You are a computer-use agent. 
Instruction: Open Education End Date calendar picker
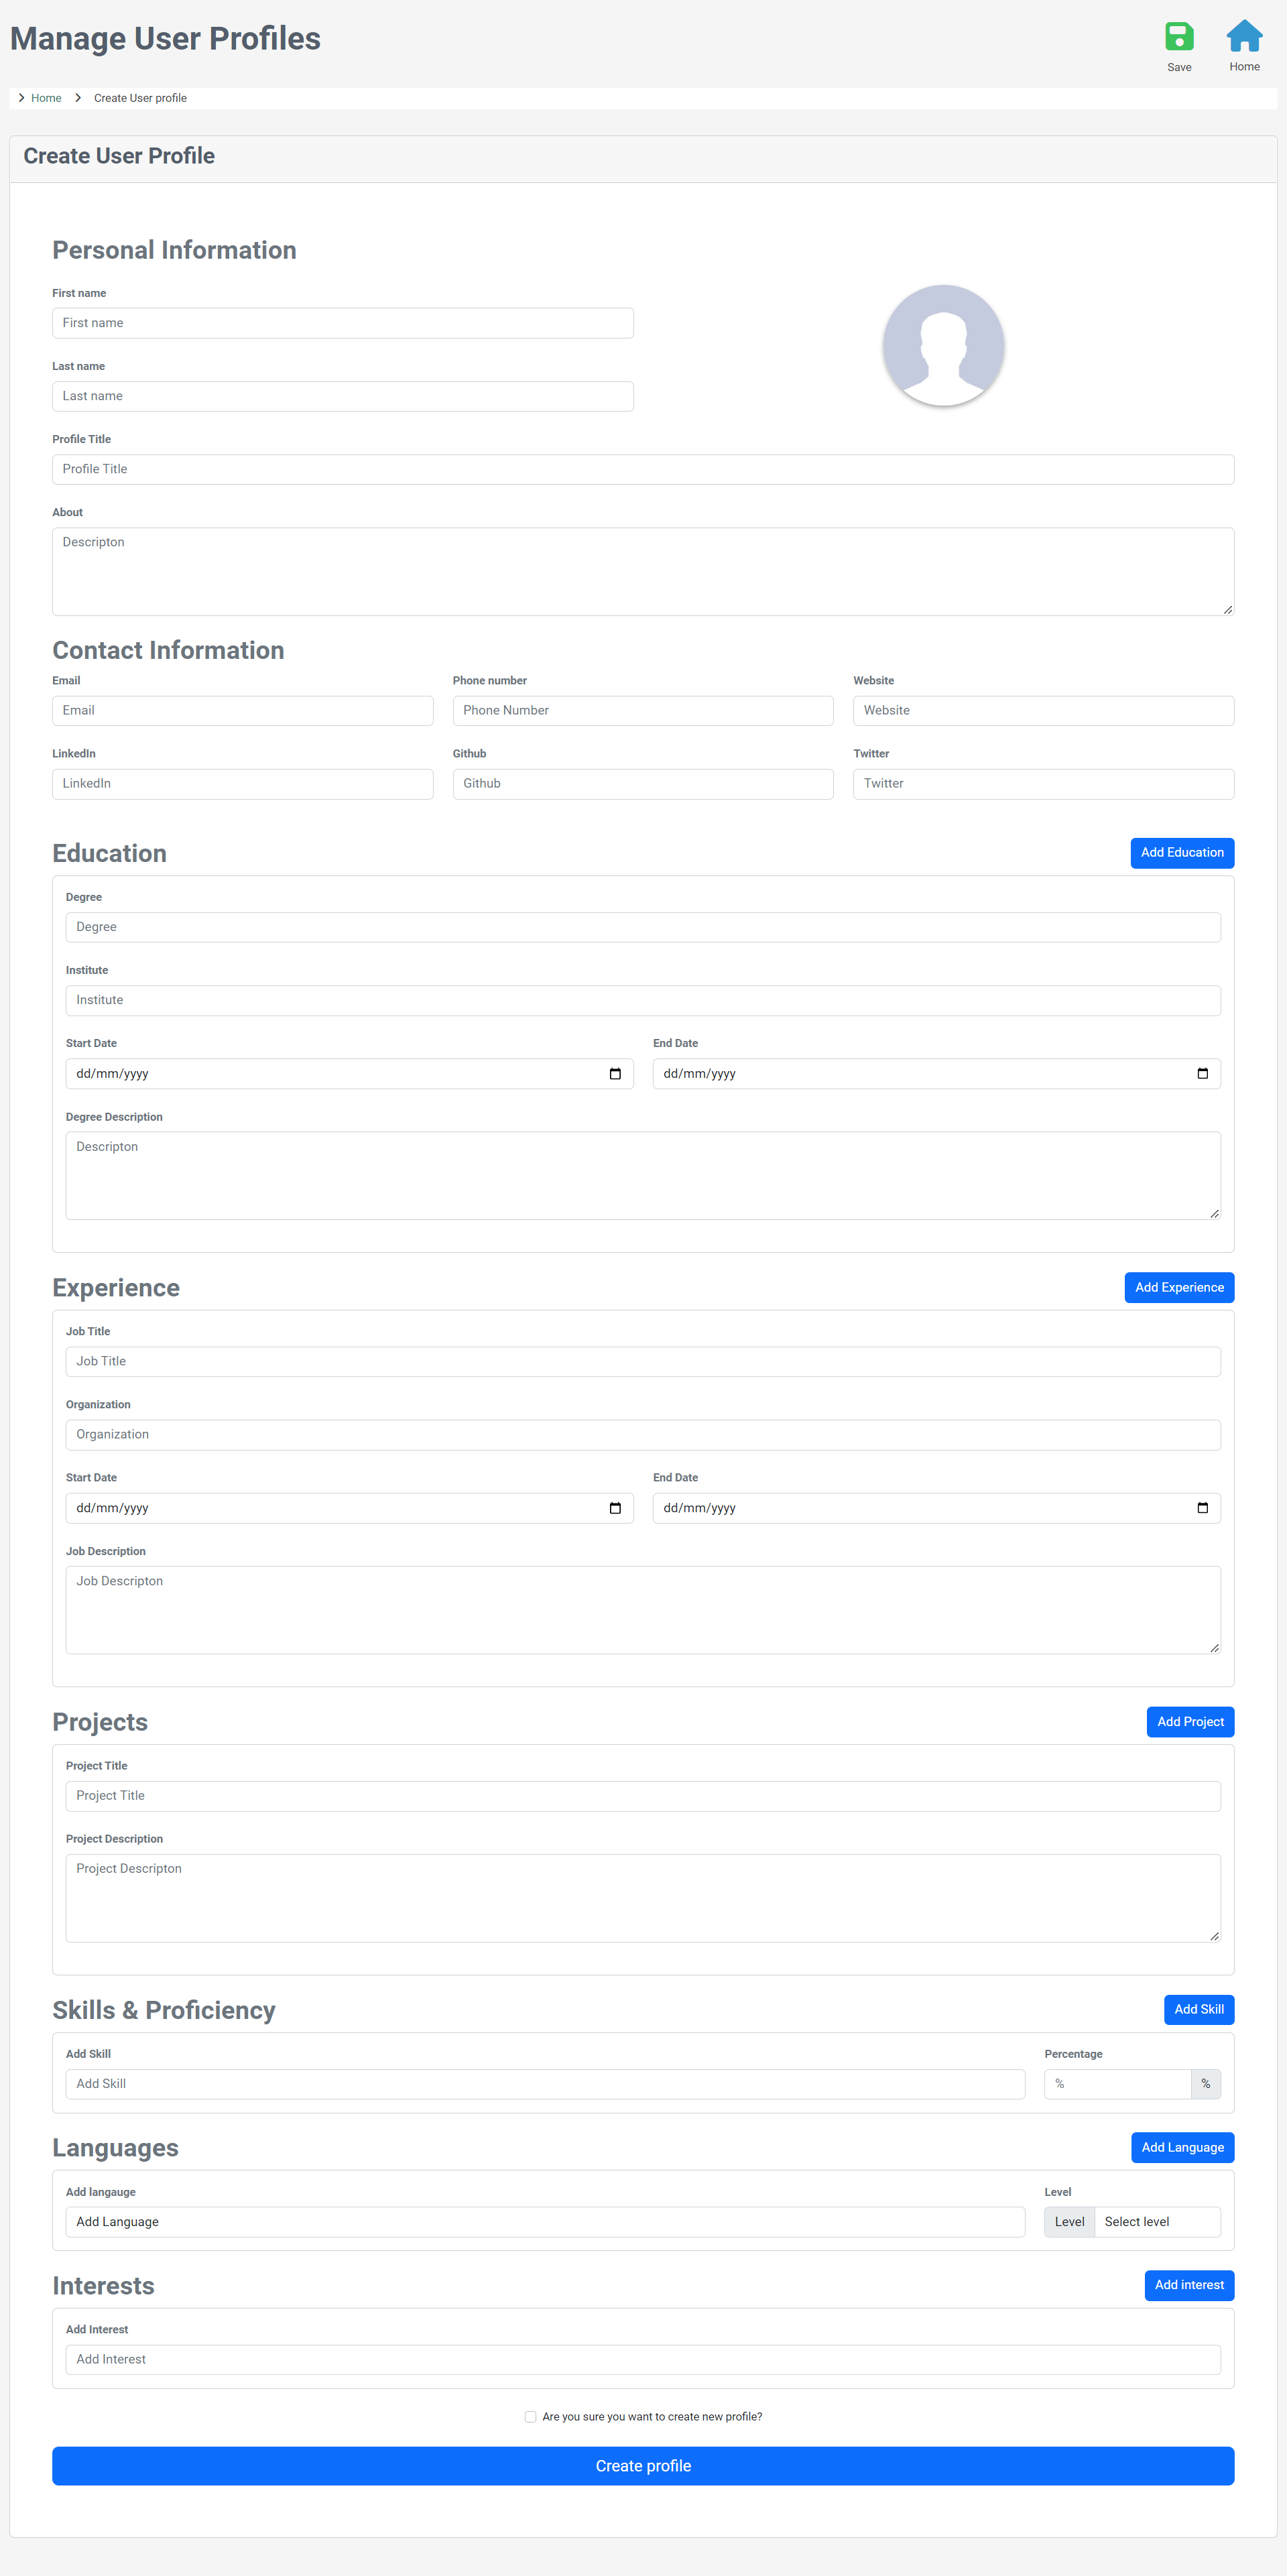pyautogui.click(x=1202, y=1074)
